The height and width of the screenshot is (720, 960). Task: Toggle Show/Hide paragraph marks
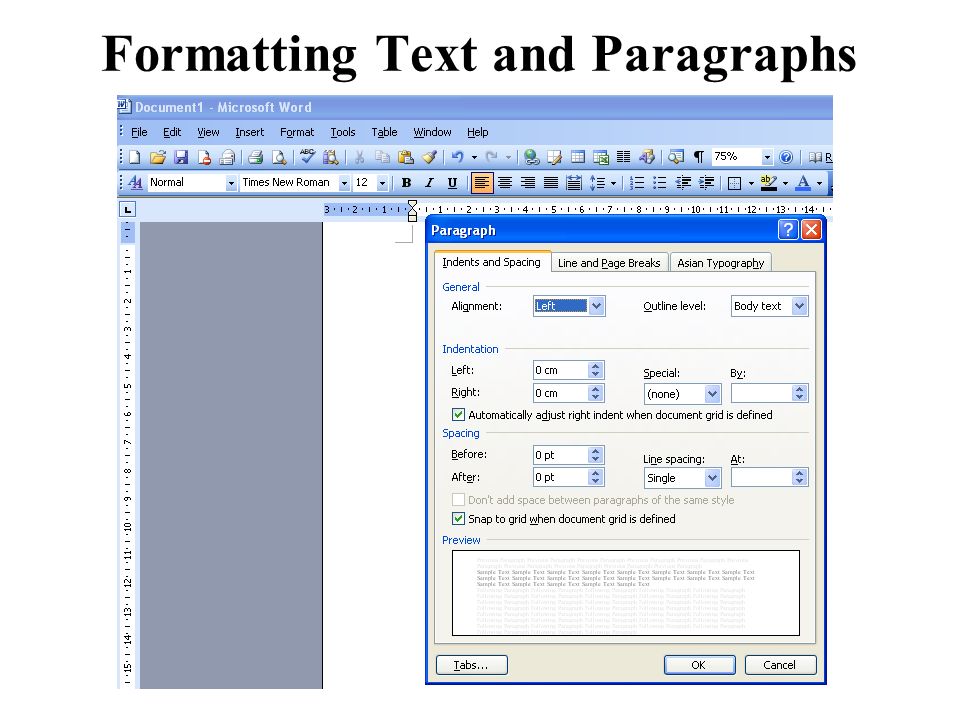(x=699, y=157)
